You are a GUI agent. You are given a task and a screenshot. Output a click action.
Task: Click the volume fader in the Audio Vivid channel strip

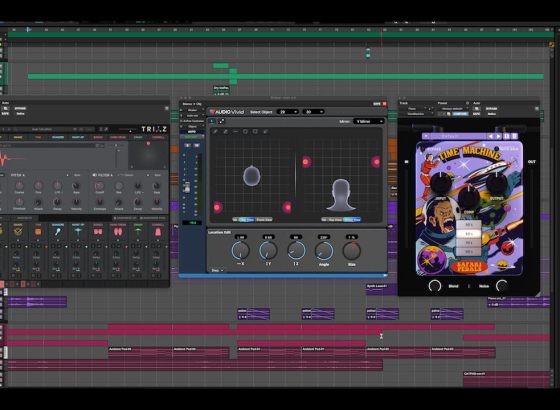click(x=186, y=187)
